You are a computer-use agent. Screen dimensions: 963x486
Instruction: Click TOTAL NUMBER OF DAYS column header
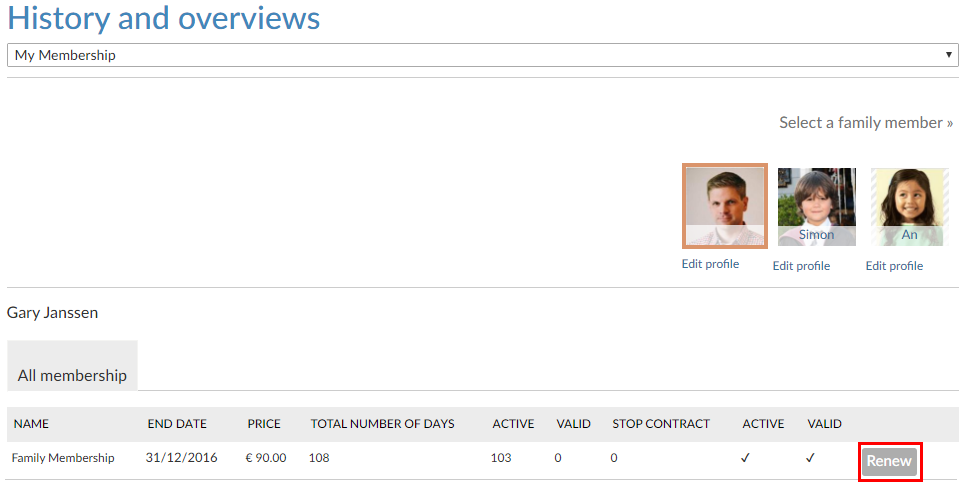[383, 424]
